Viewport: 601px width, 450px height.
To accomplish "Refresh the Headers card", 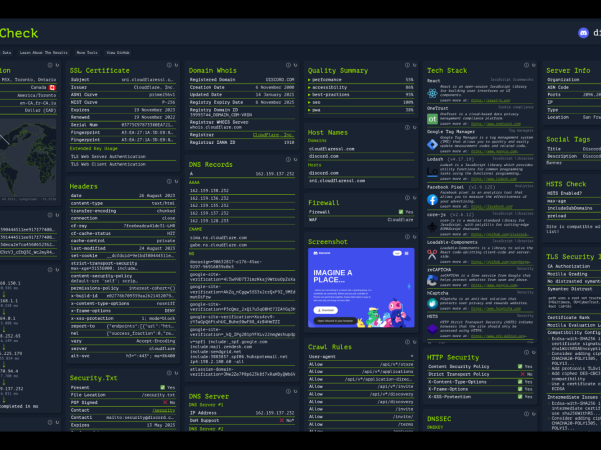I will pos(176,181).
